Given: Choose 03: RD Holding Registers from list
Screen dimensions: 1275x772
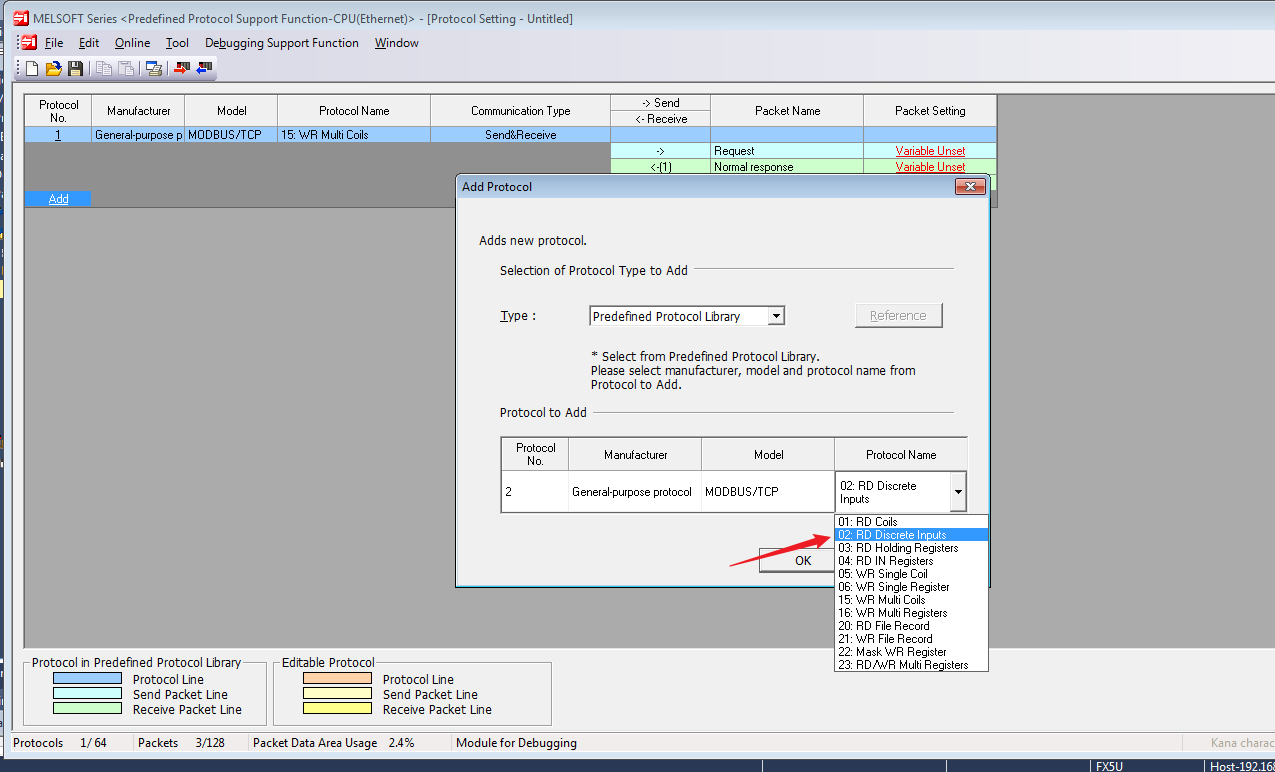Looking at the screenshot, I should [x=898, y=548].
